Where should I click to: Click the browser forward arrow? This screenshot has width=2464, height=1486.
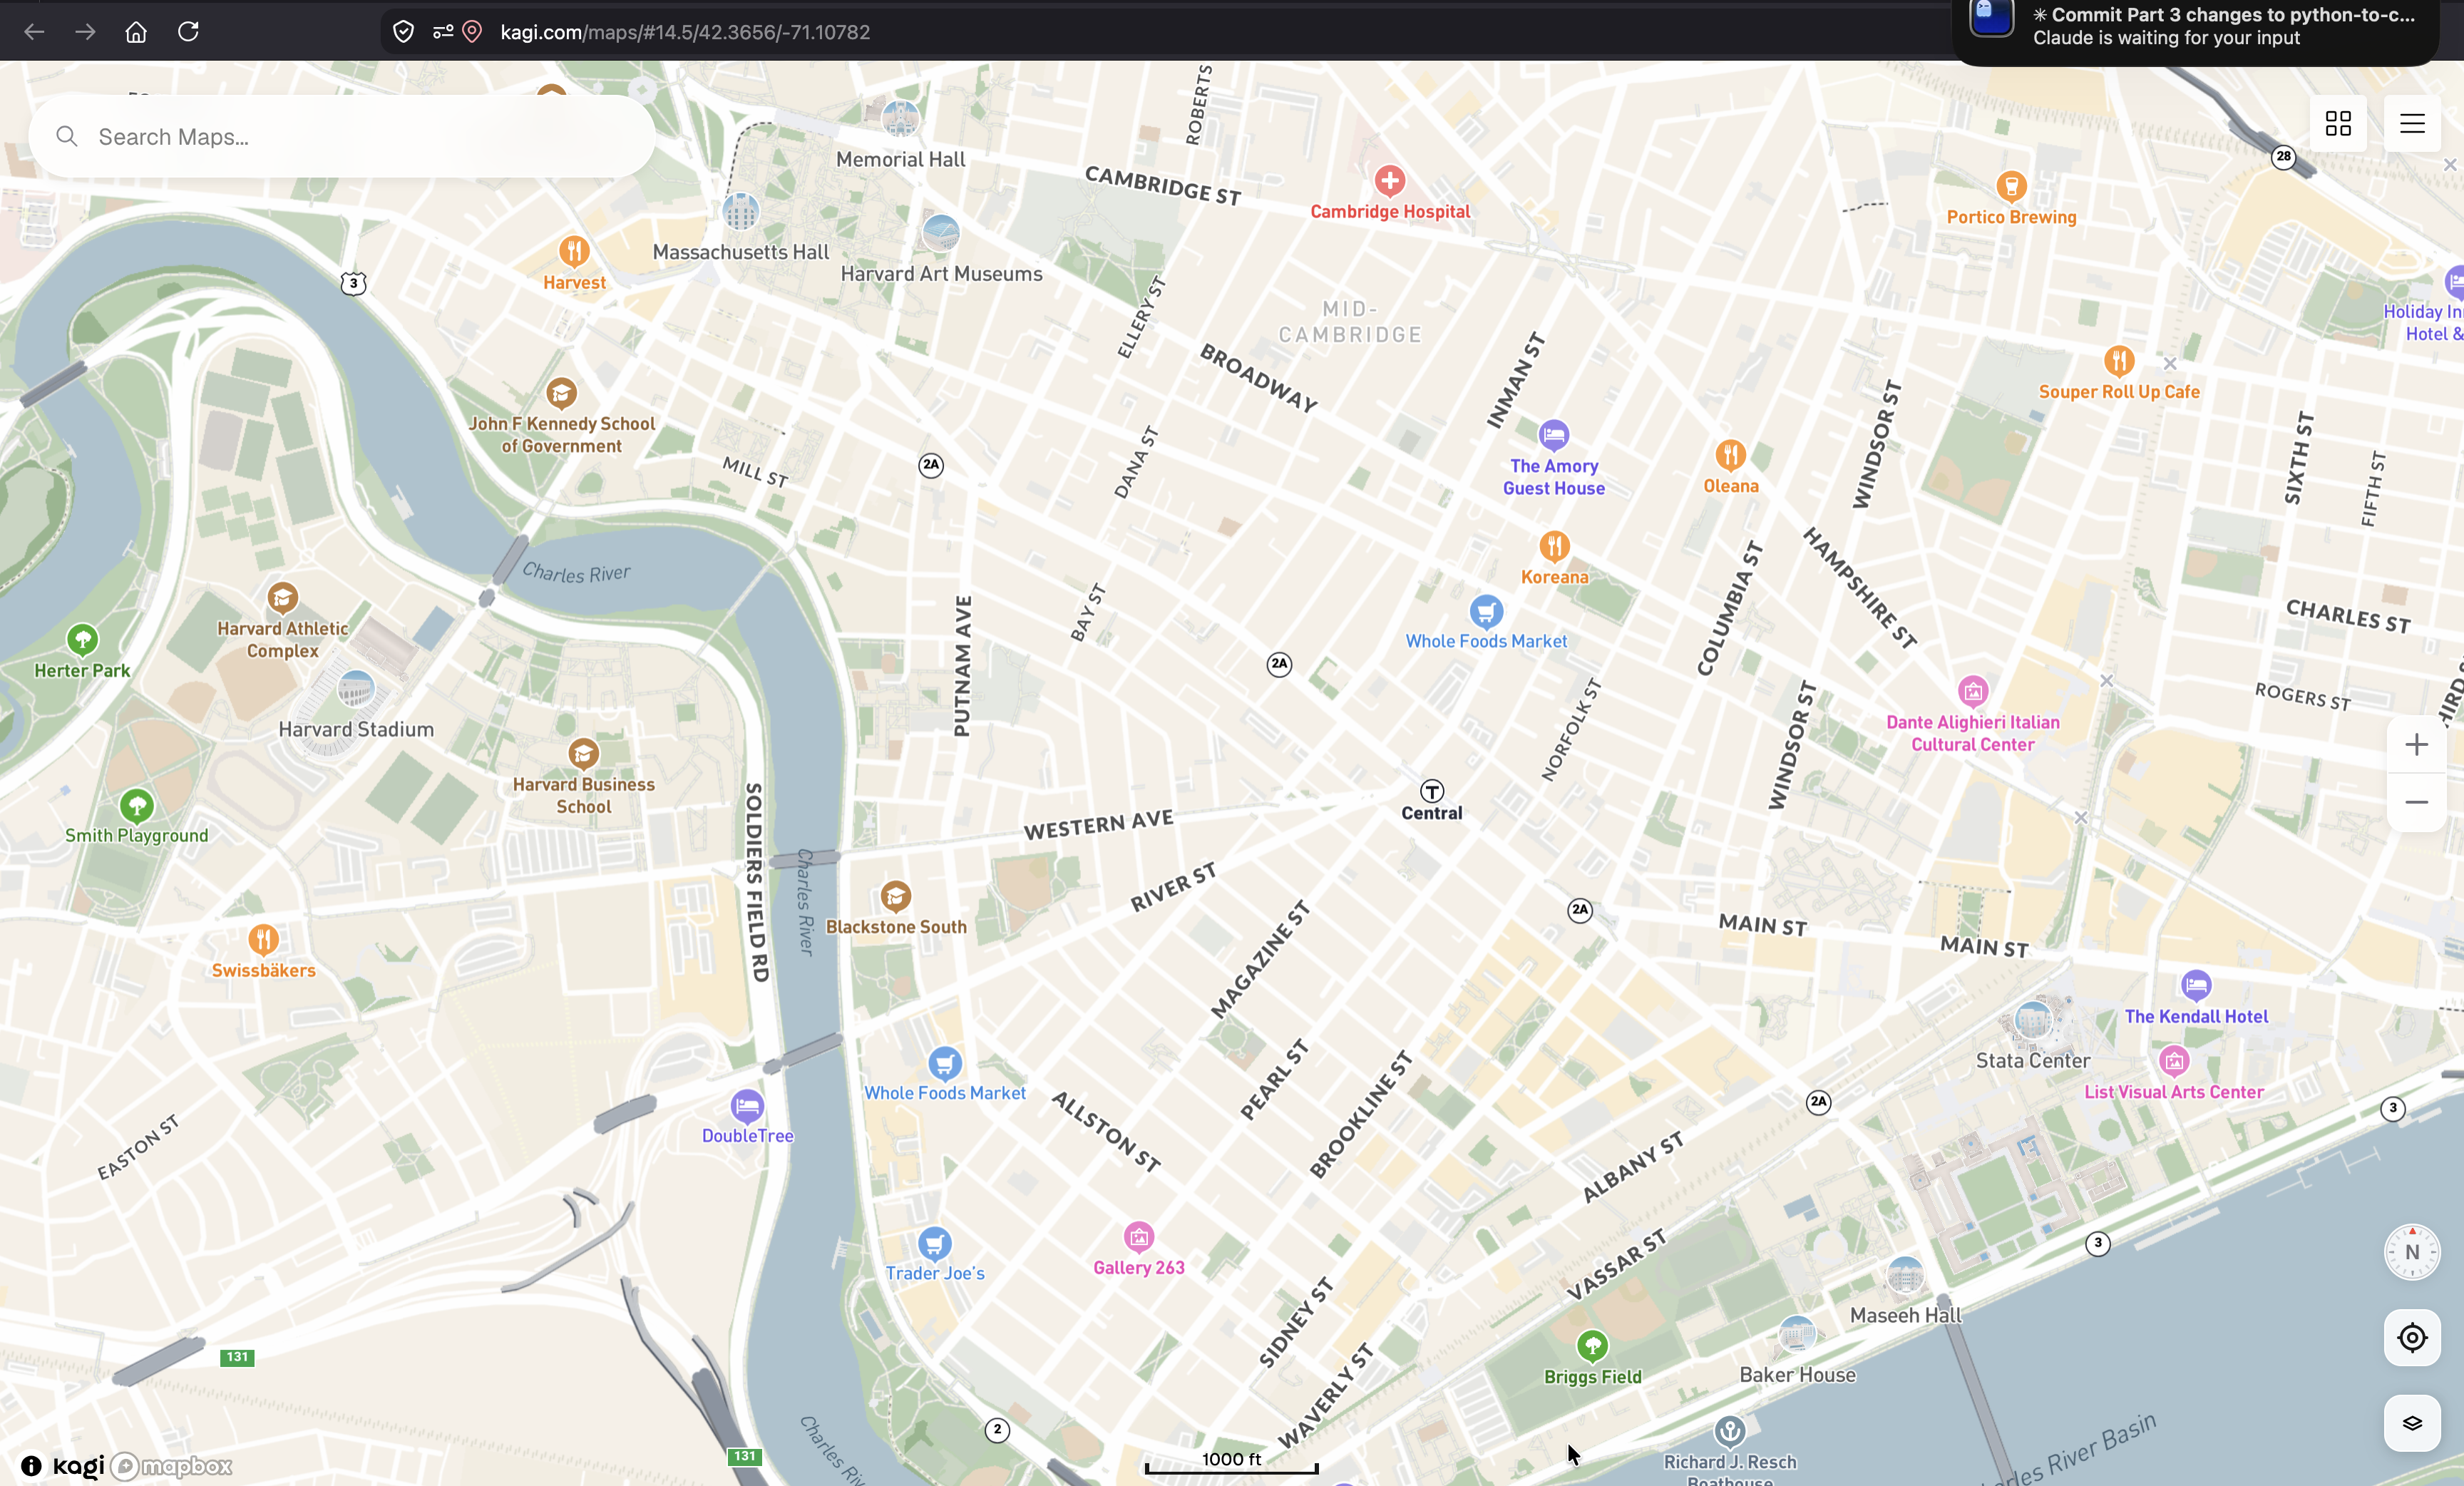pos(85,32)
